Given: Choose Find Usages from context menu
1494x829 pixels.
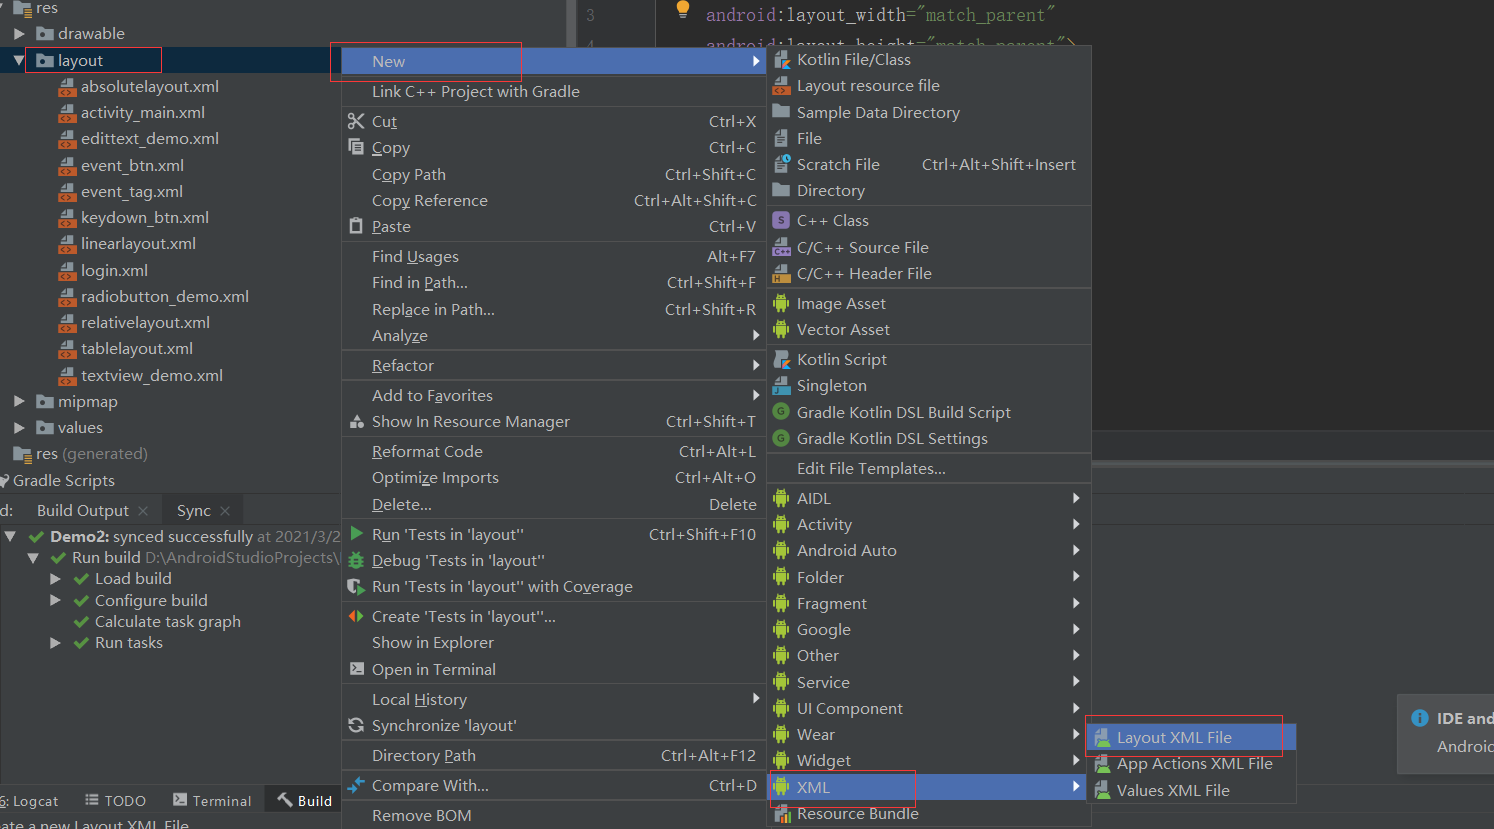Looking at the screenshot, I should click(553, 257).
